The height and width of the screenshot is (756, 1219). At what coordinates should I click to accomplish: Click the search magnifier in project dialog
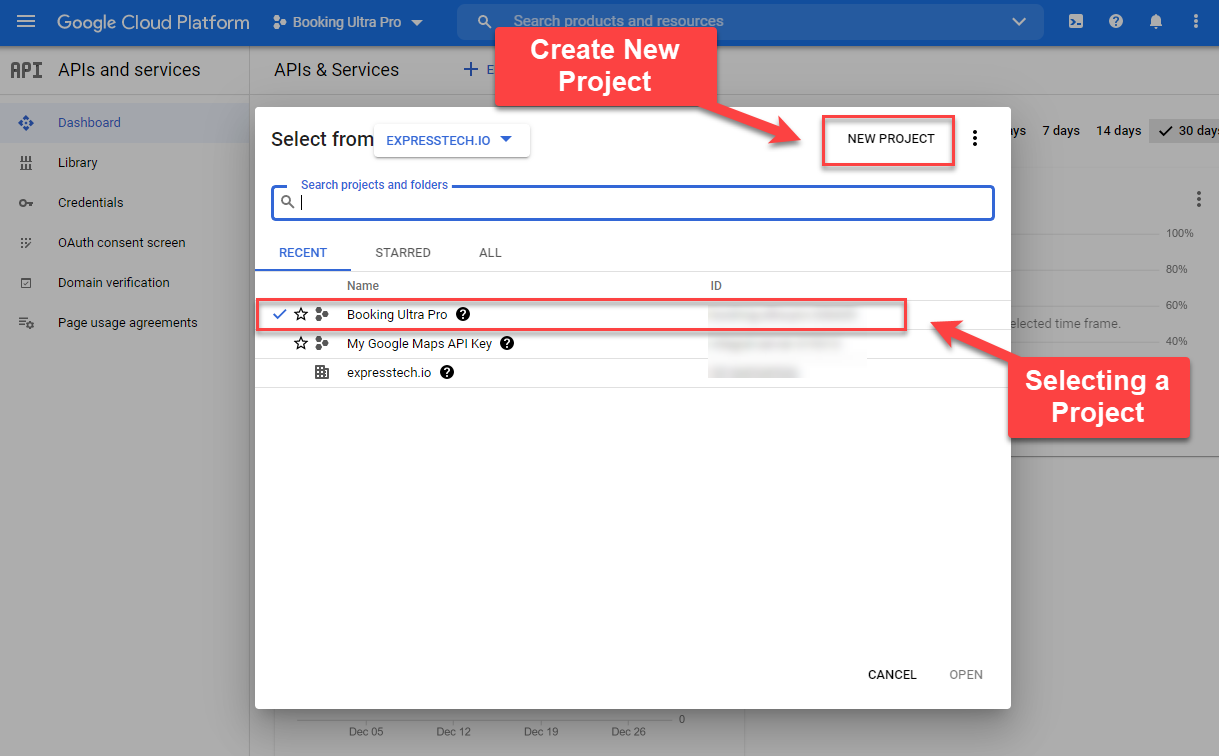(x=287, y=202)
